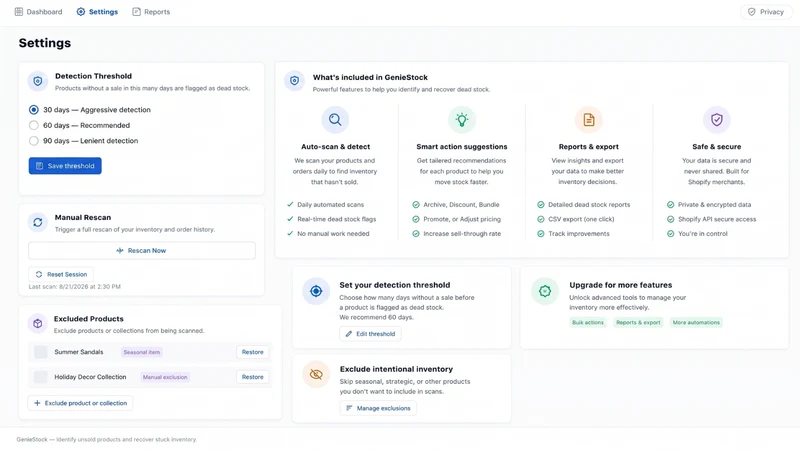Image resolution: width=800 pixels, height=450 pixels.
Task: Click the Last scan timestamp text
Action: click(74, 287)
